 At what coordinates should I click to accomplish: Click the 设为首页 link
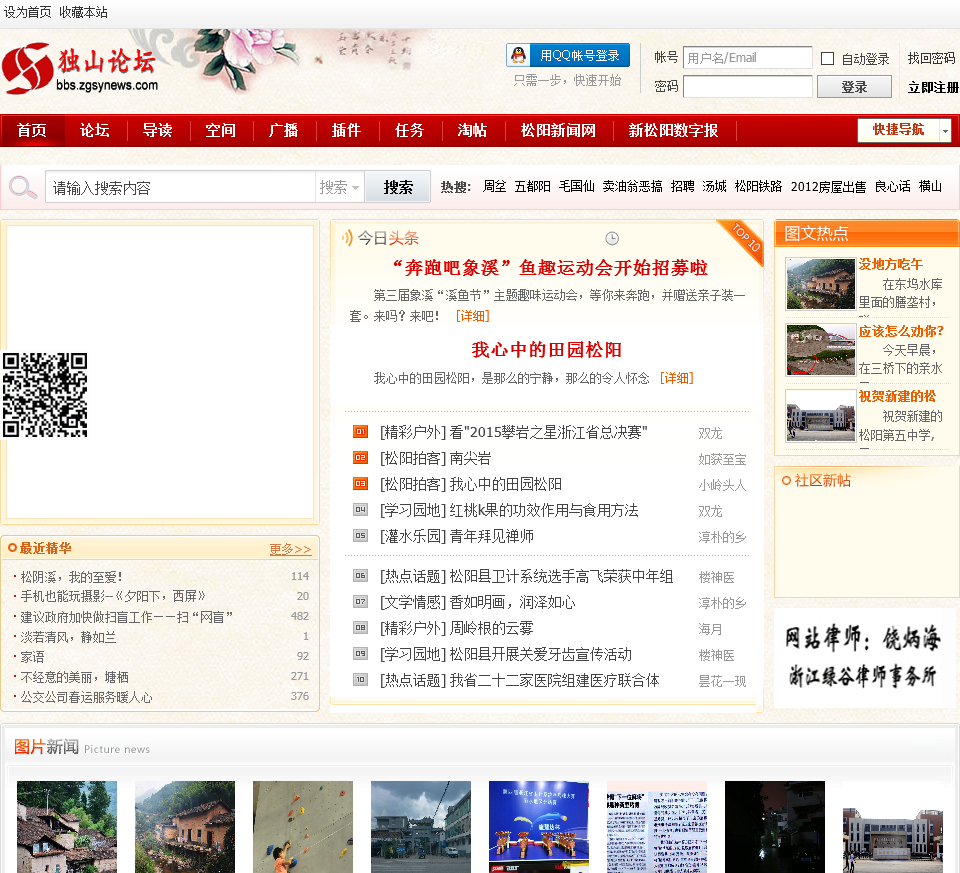coord(28,12)
